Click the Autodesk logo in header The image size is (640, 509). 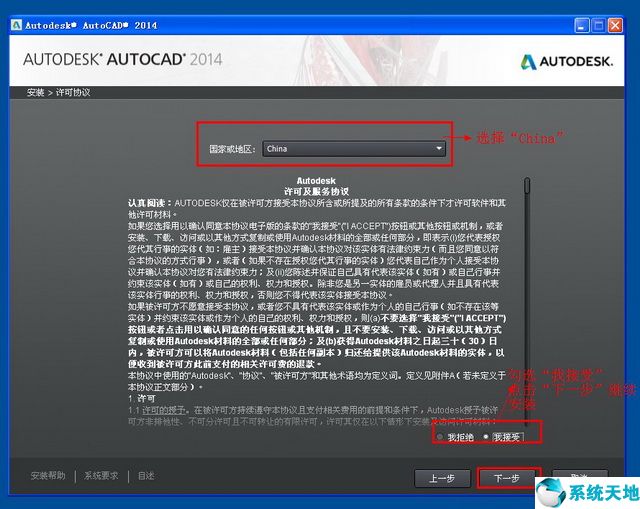[x=567, y=62]
